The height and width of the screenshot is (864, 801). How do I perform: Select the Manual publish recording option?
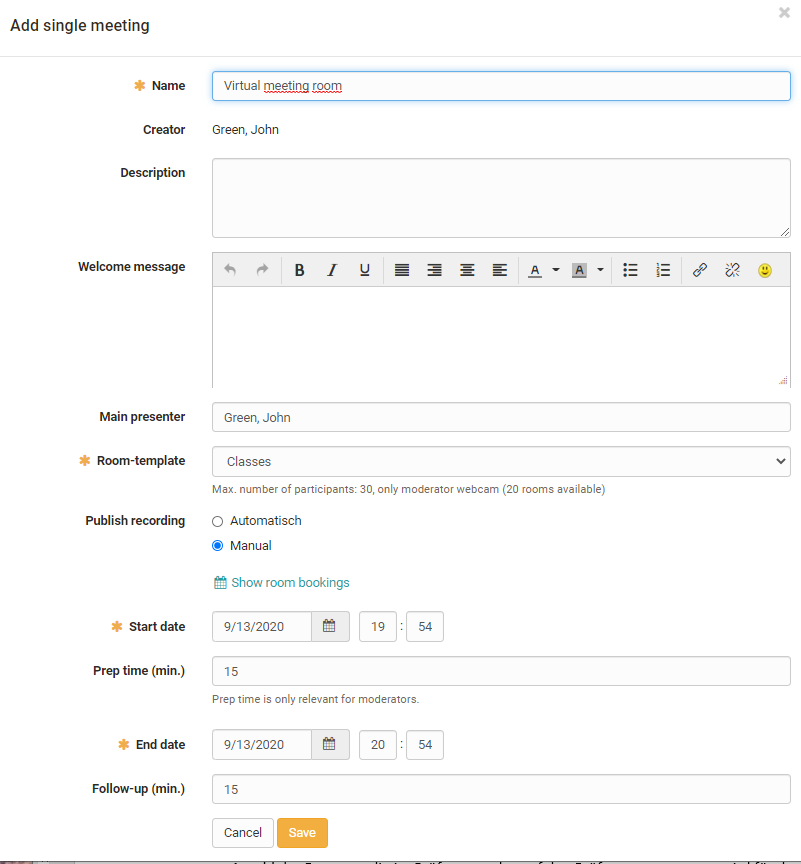(x=218, y=546)
